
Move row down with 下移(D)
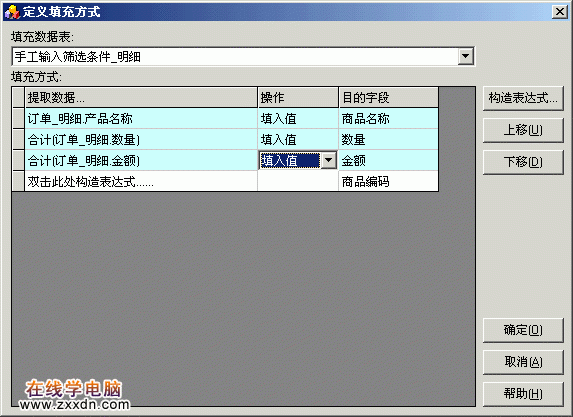point(523,162)
